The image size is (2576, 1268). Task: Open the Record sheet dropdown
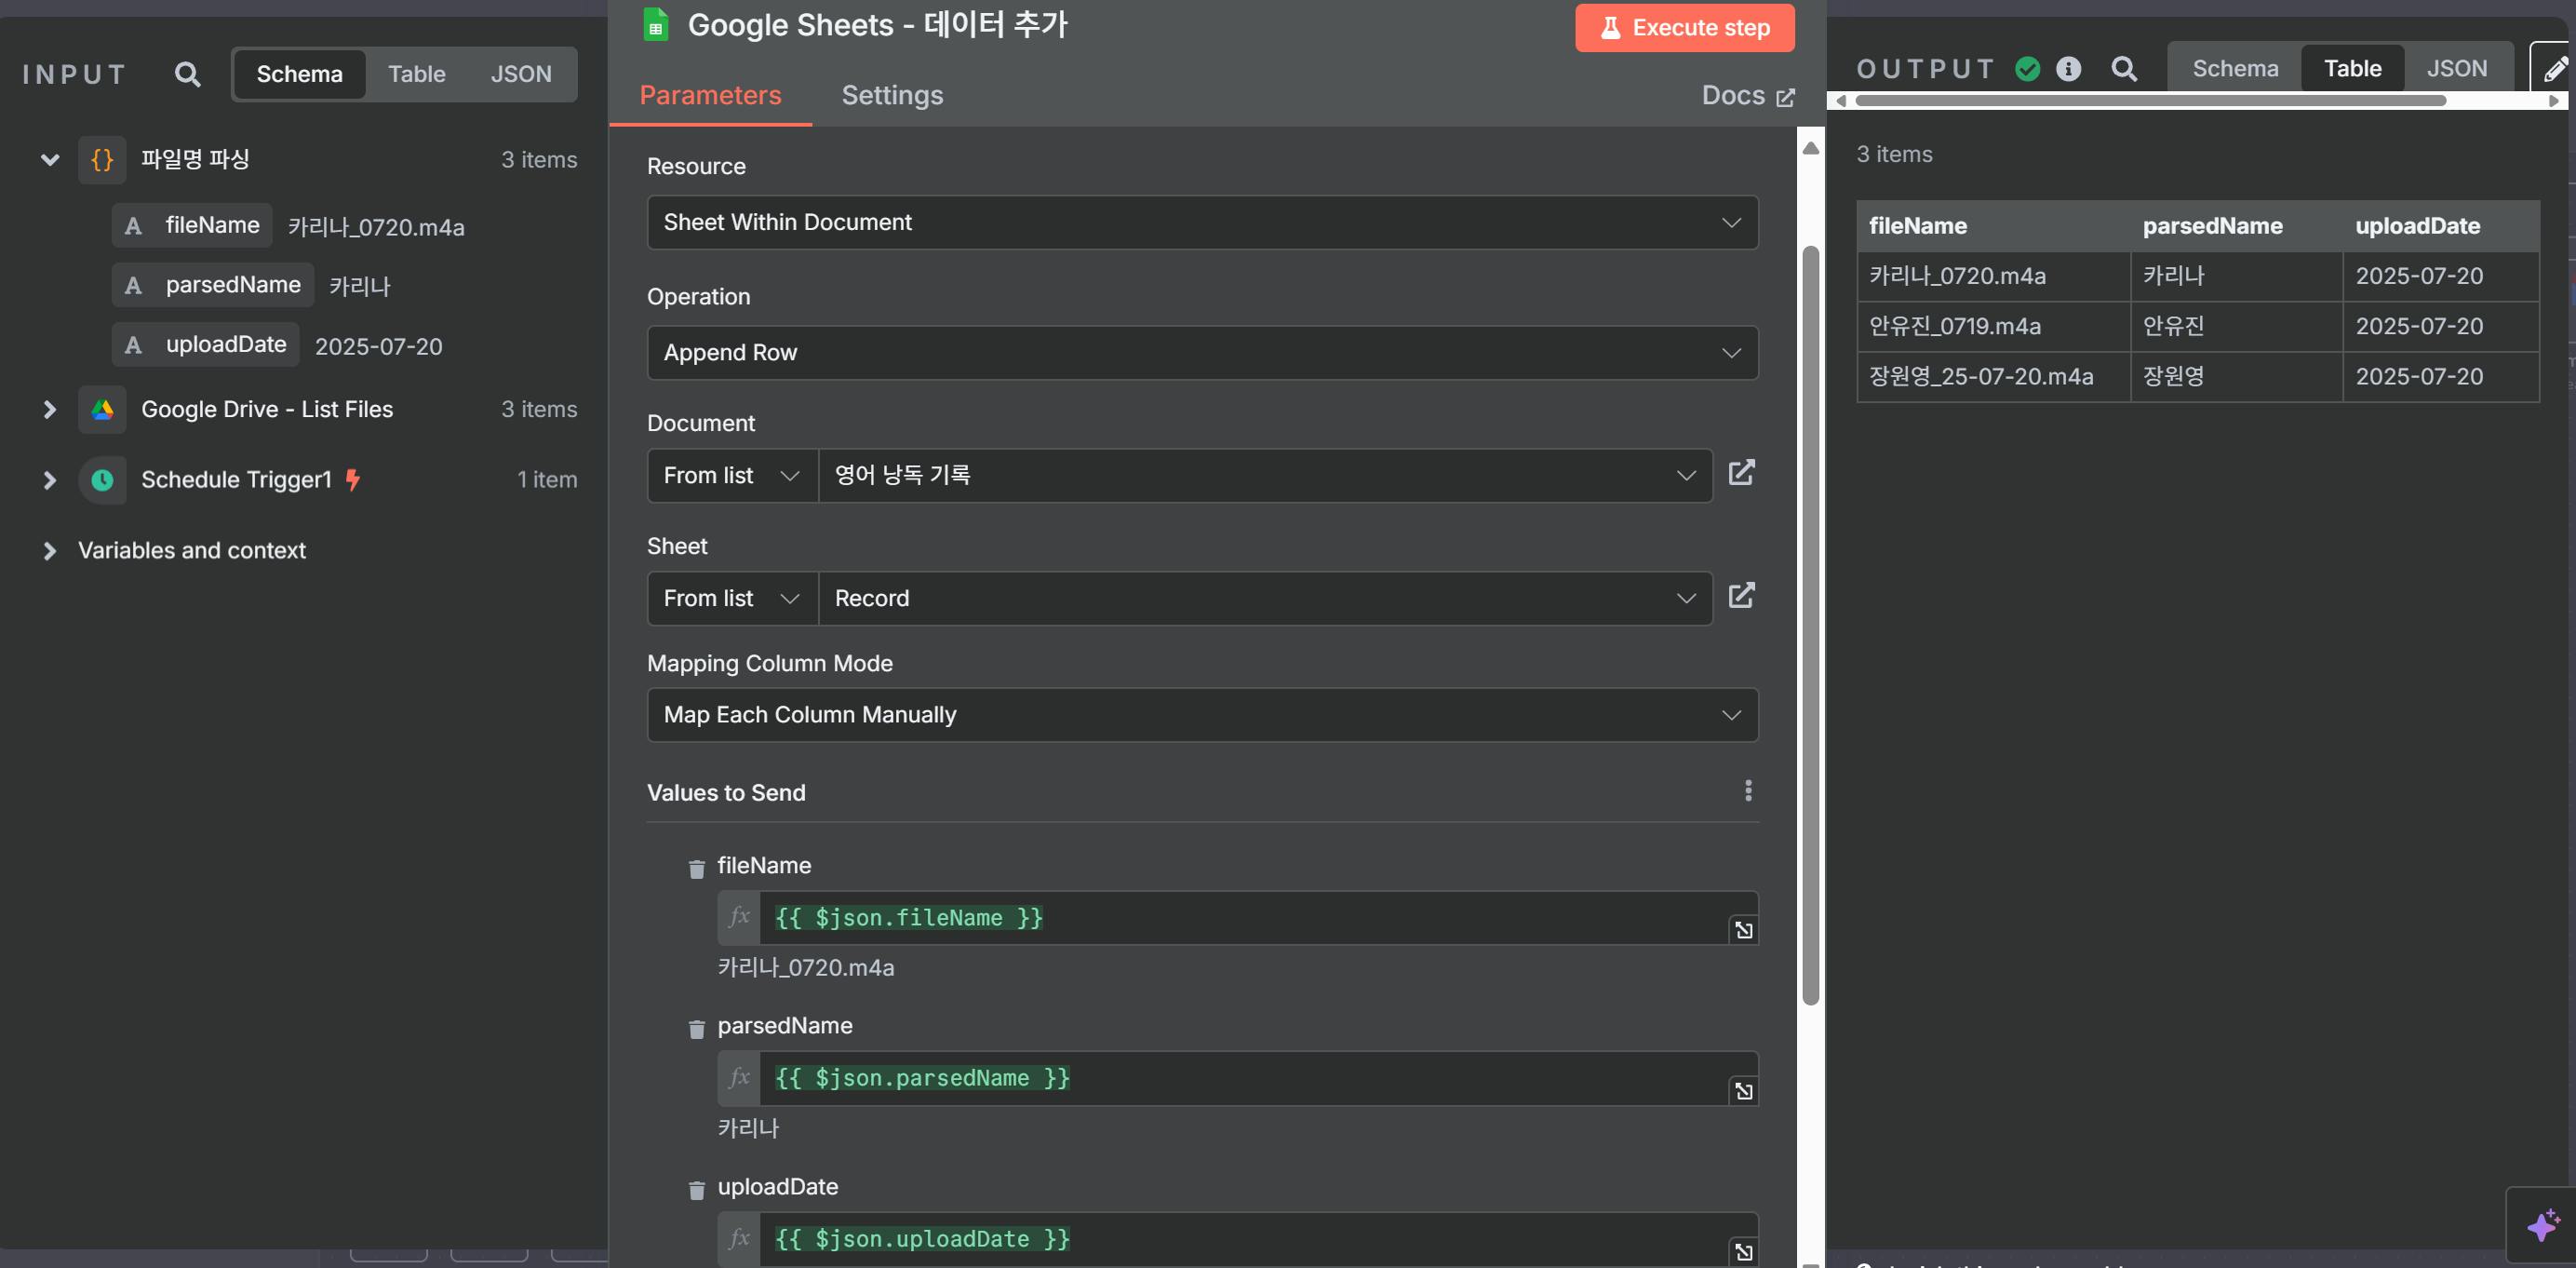click(x=1265, y=598)
